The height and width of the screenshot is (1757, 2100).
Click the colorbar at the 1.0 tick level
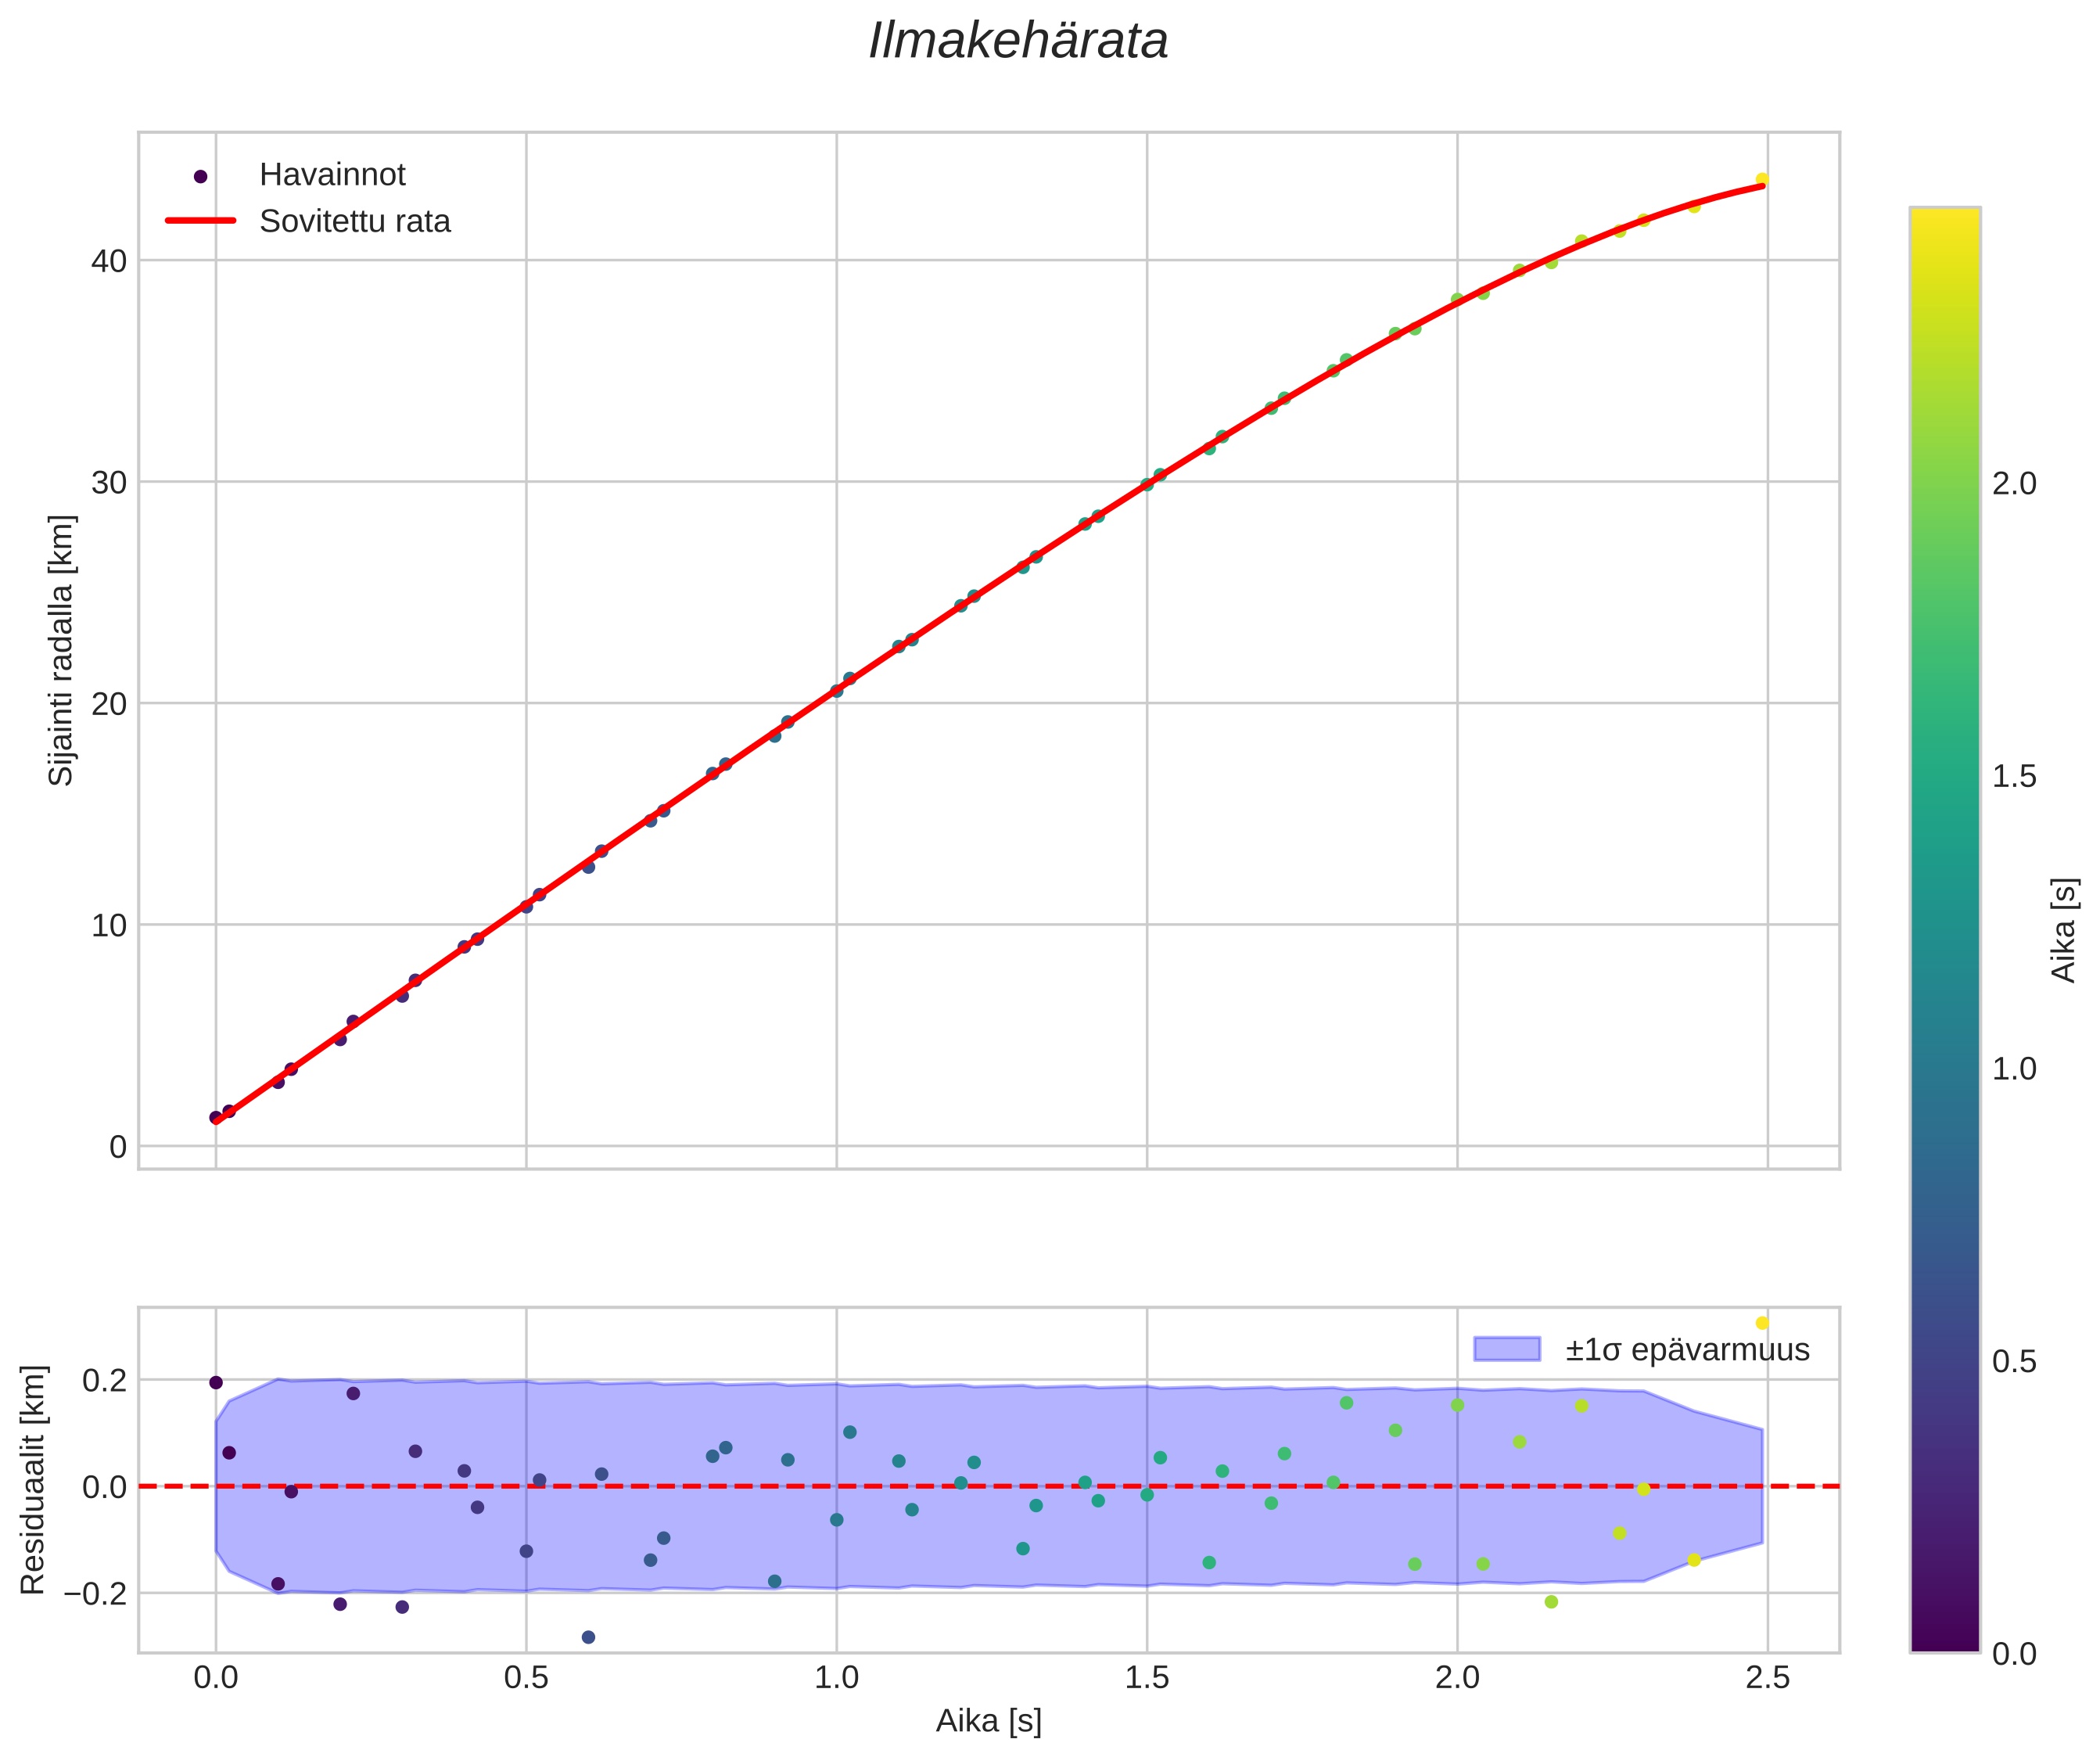(1944, 1069)
